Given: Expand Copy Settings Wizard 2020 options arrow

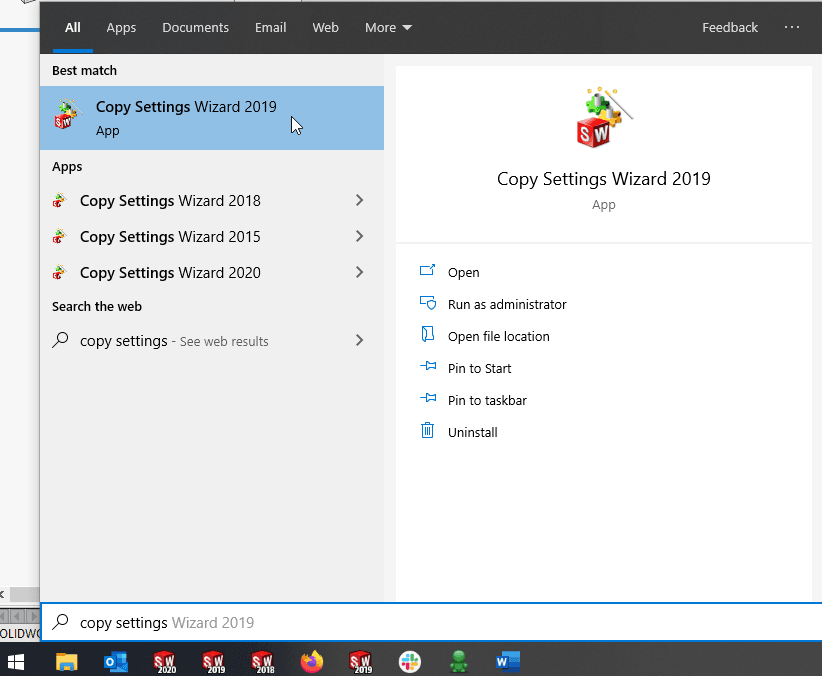Looking at the screenshot, I should pos(360,273).
